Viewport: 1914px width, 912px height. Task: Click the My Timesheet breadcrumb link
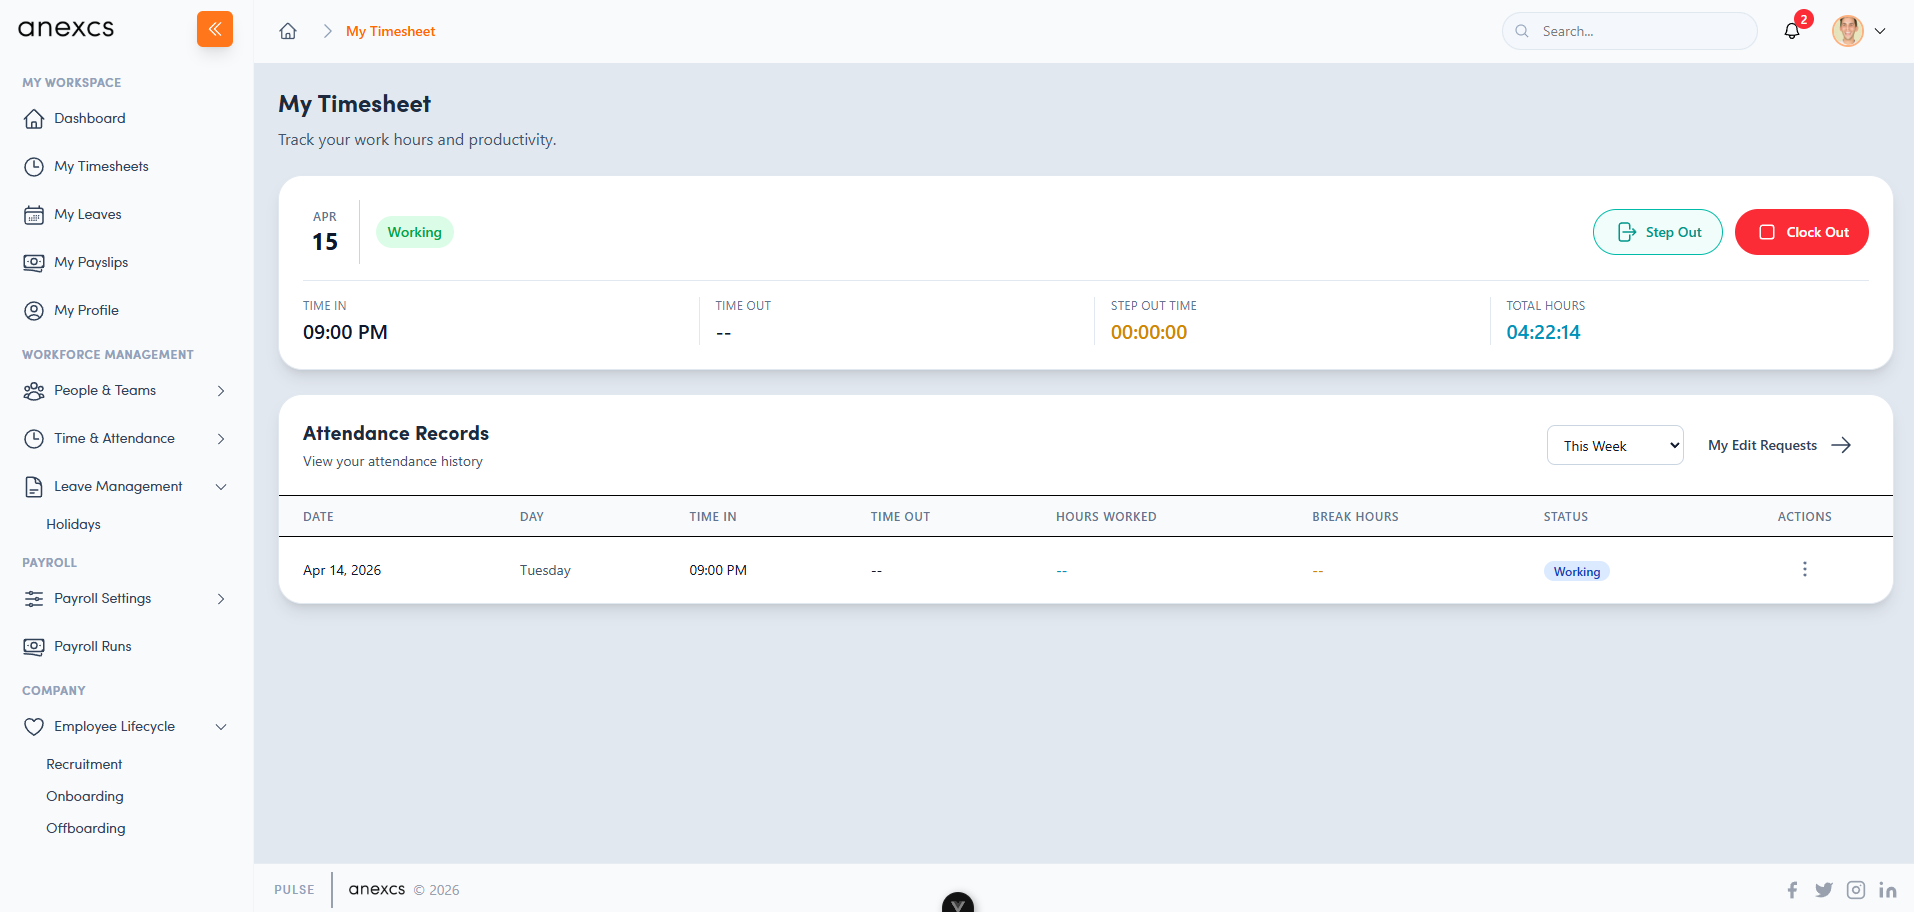click(390, 31)
